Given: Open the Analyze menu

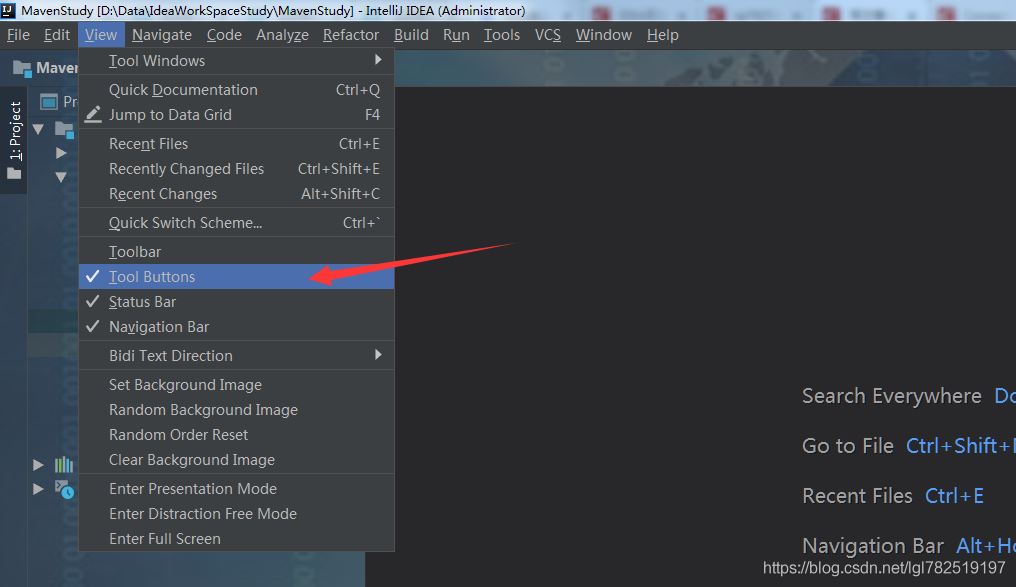Looking at the screenshot, I should pyautogui.click(x=283, y=35).
